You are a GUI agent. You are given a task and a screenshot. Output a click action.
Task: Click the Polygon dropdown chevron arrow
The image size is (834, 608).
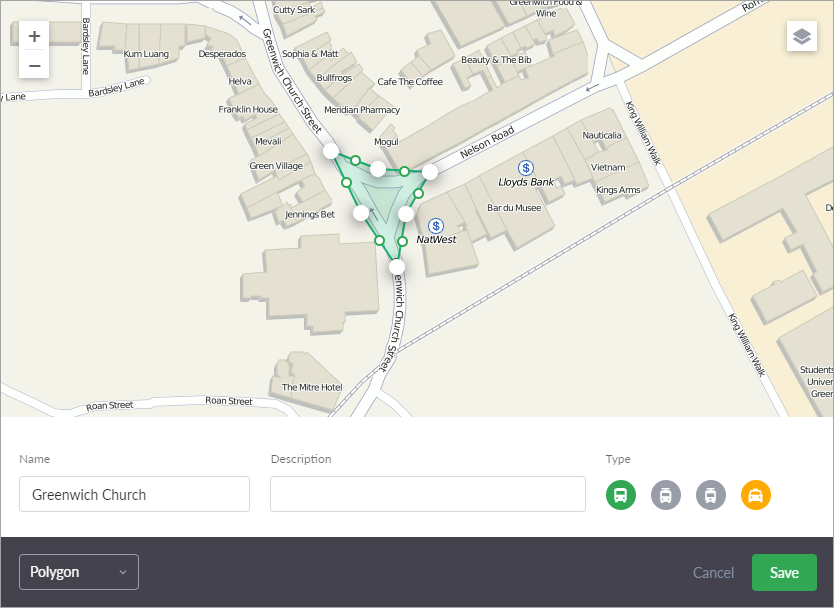(x=123, y=572)
